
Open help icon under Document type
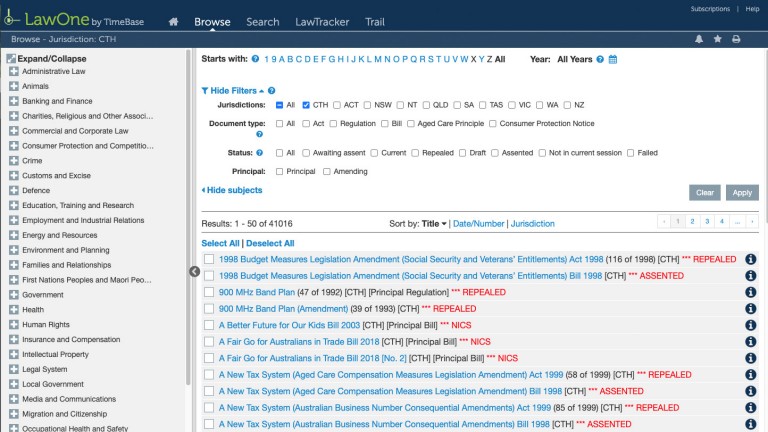pyautogui.click(x=260, y=134)
